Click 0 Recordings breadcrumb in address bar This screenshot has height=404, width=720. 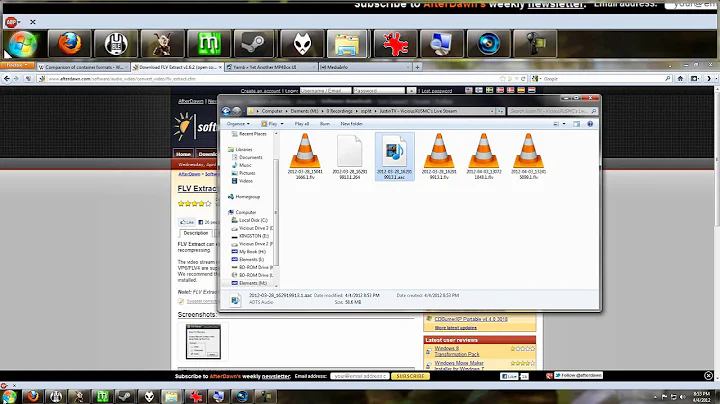pyautogui.click(x=339, y=111)
